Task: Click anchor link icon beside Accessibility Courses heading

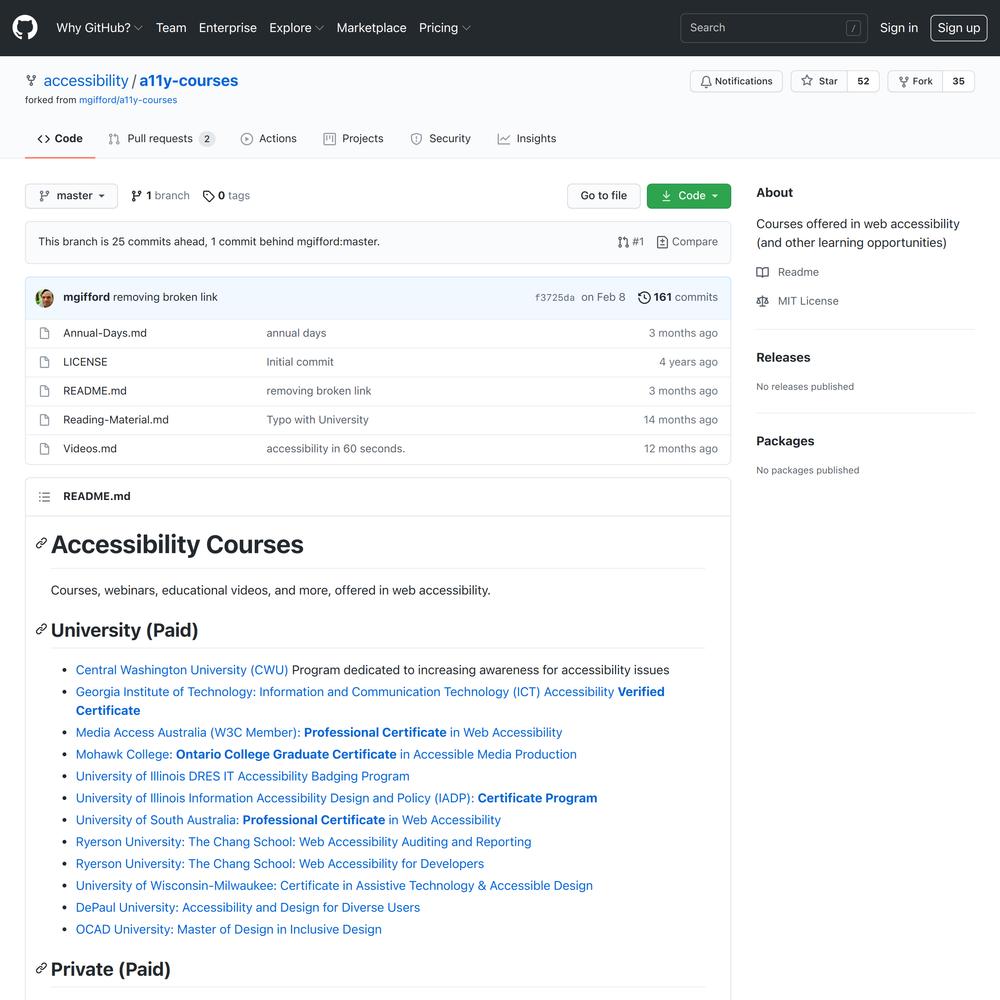Action: tap(41, 543)
